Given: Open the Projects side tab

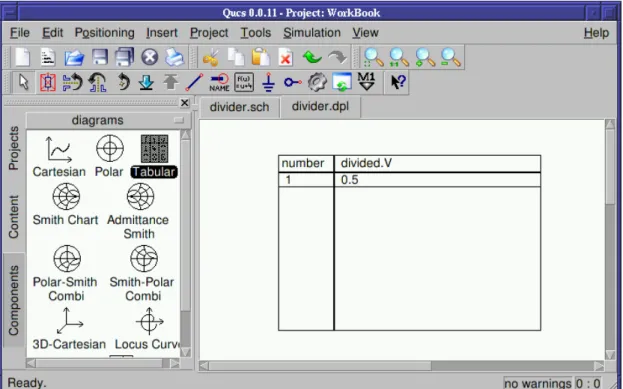Looking at the screenshot, I should pos(14,148).
